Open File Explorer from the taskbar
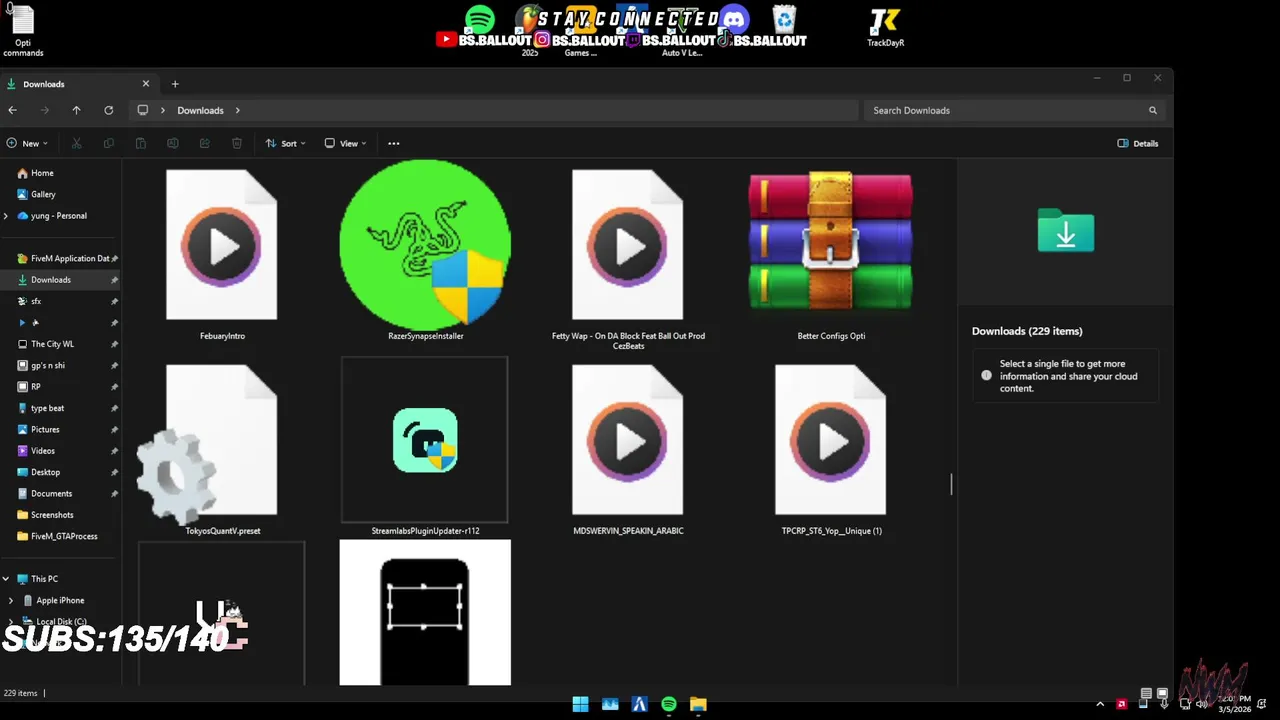Viewport: 1280px width, 720px height. [698, 704]
